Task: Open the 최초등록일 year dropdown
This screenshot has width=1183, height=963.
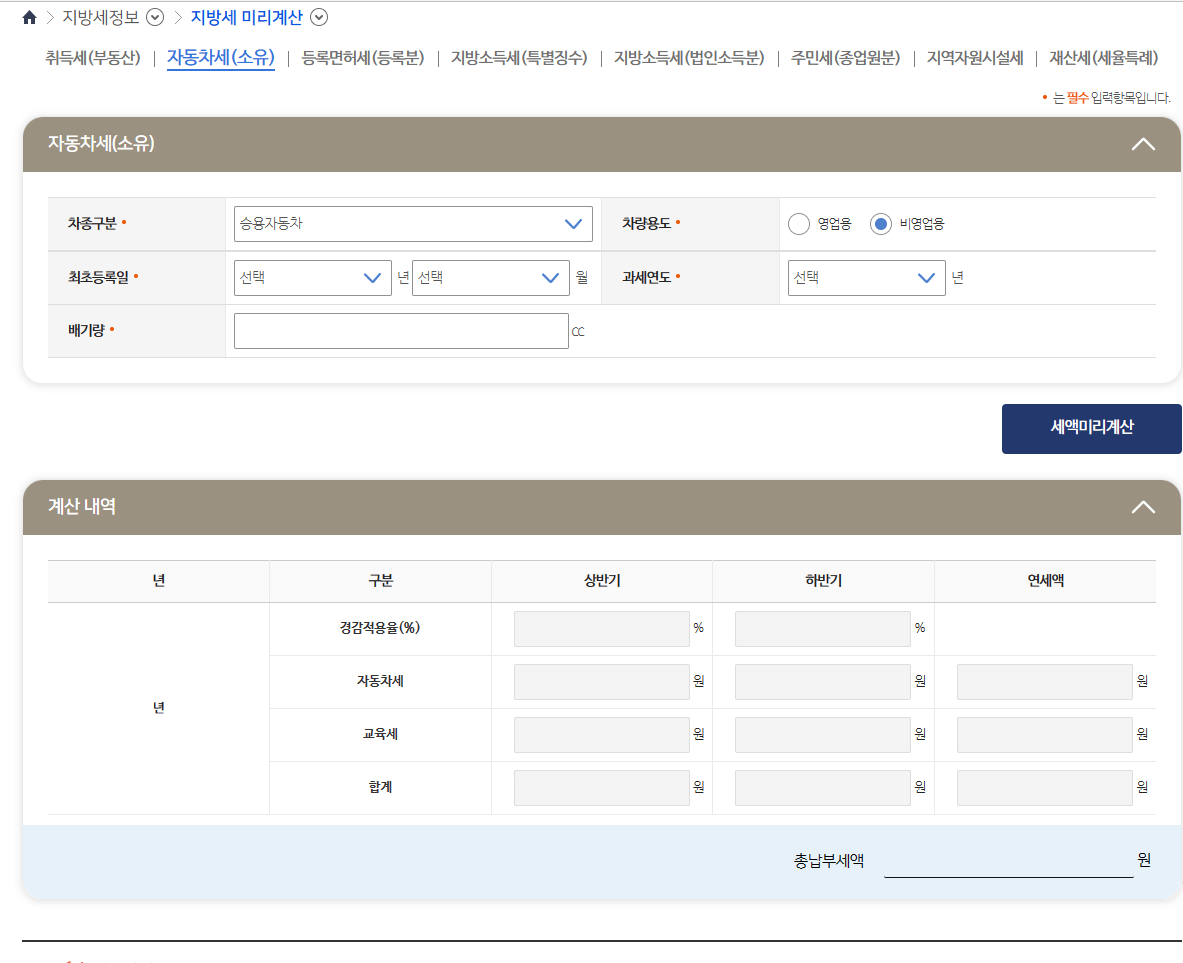Action: [312, 278]
